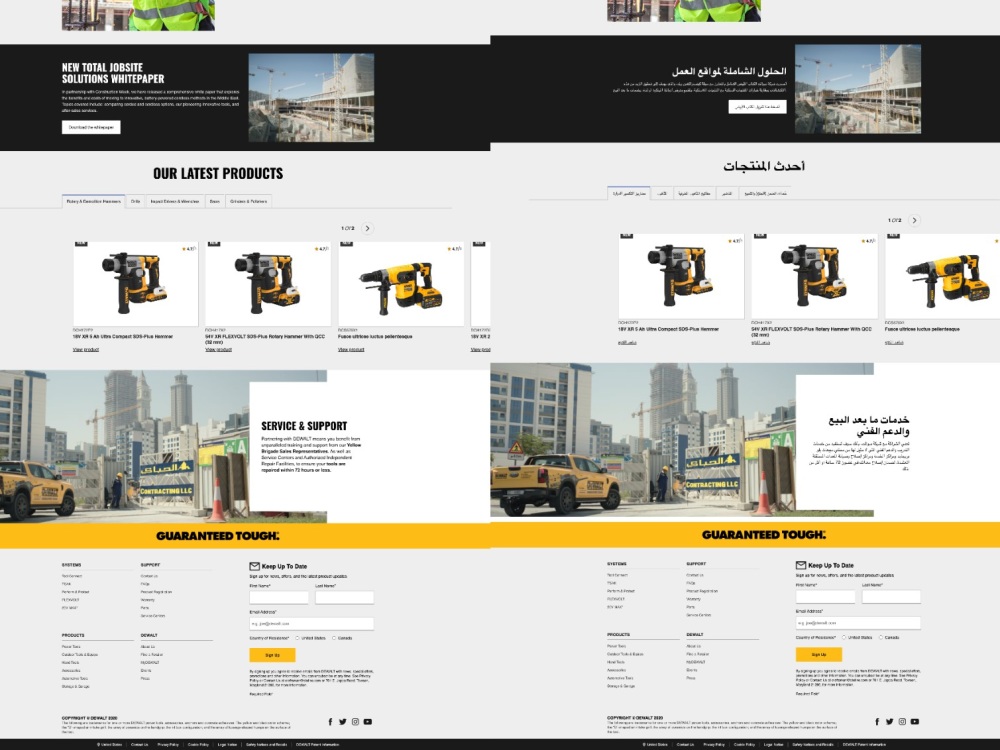Select United States radio button, Arabic page
The image size is (1000, 750).
tap(844, 637)
